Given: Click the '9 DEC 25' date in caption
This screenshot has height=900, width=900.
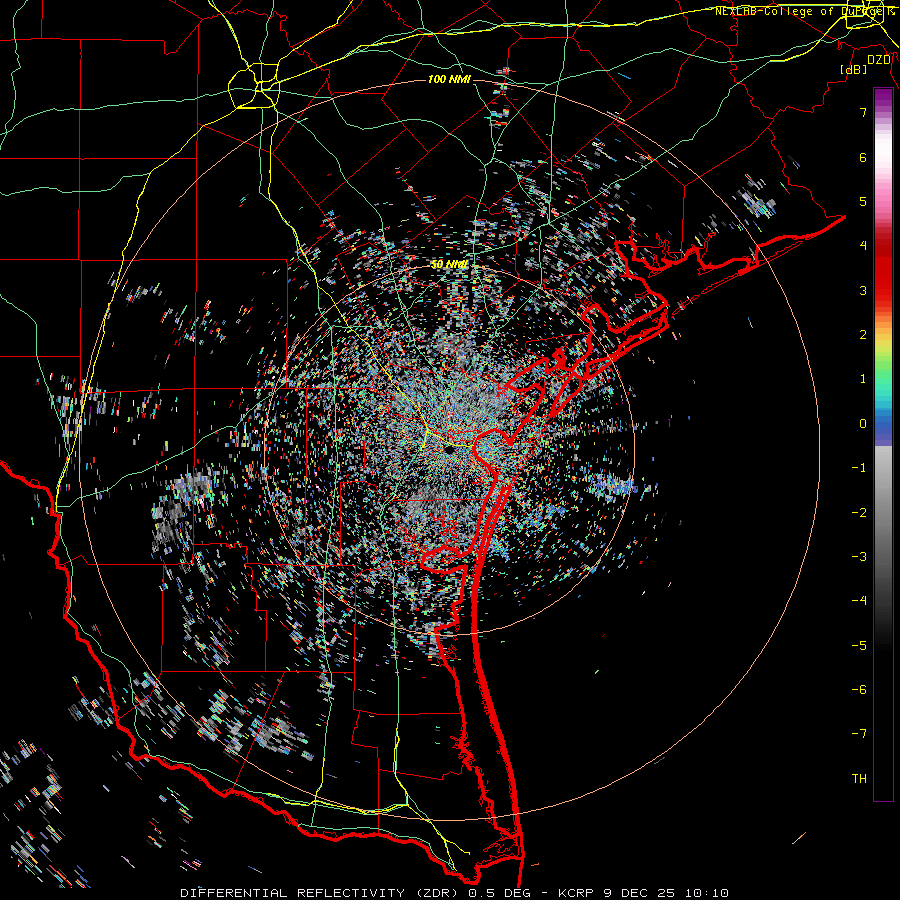Looking at the screenshot, I should (x=639, y=893).
